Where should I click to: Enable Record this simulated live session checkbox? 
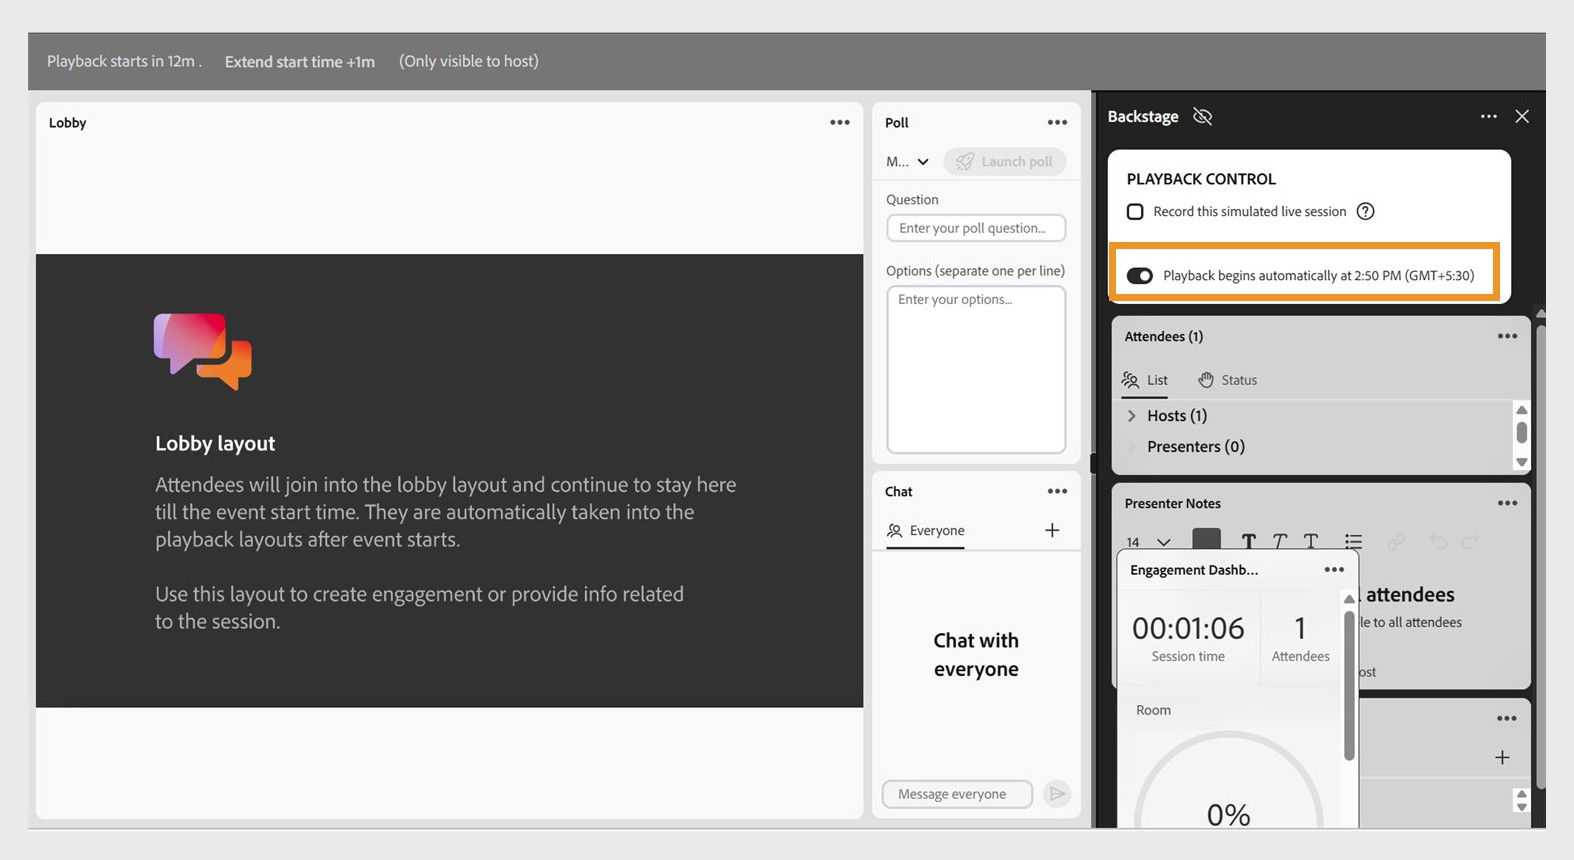(x=1135, y=211)
